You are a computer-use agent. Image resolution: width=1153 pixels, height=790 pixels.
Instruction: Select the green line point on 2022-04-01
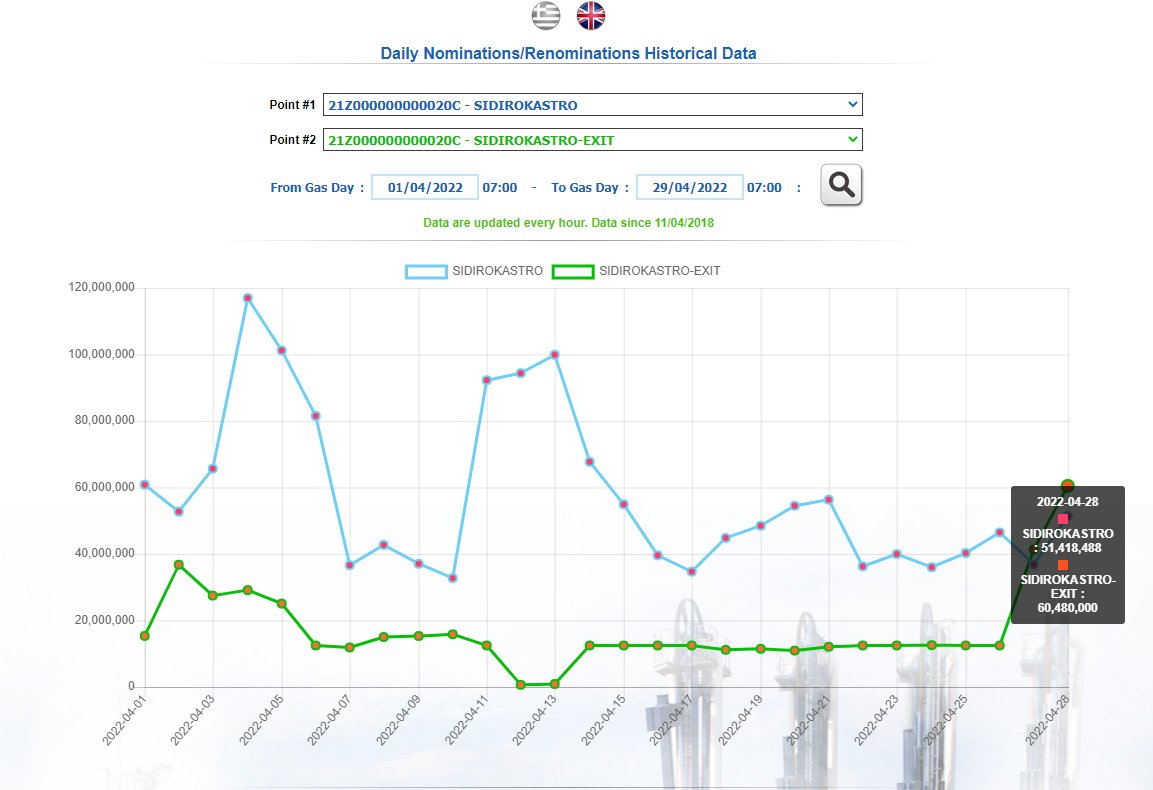145,636
